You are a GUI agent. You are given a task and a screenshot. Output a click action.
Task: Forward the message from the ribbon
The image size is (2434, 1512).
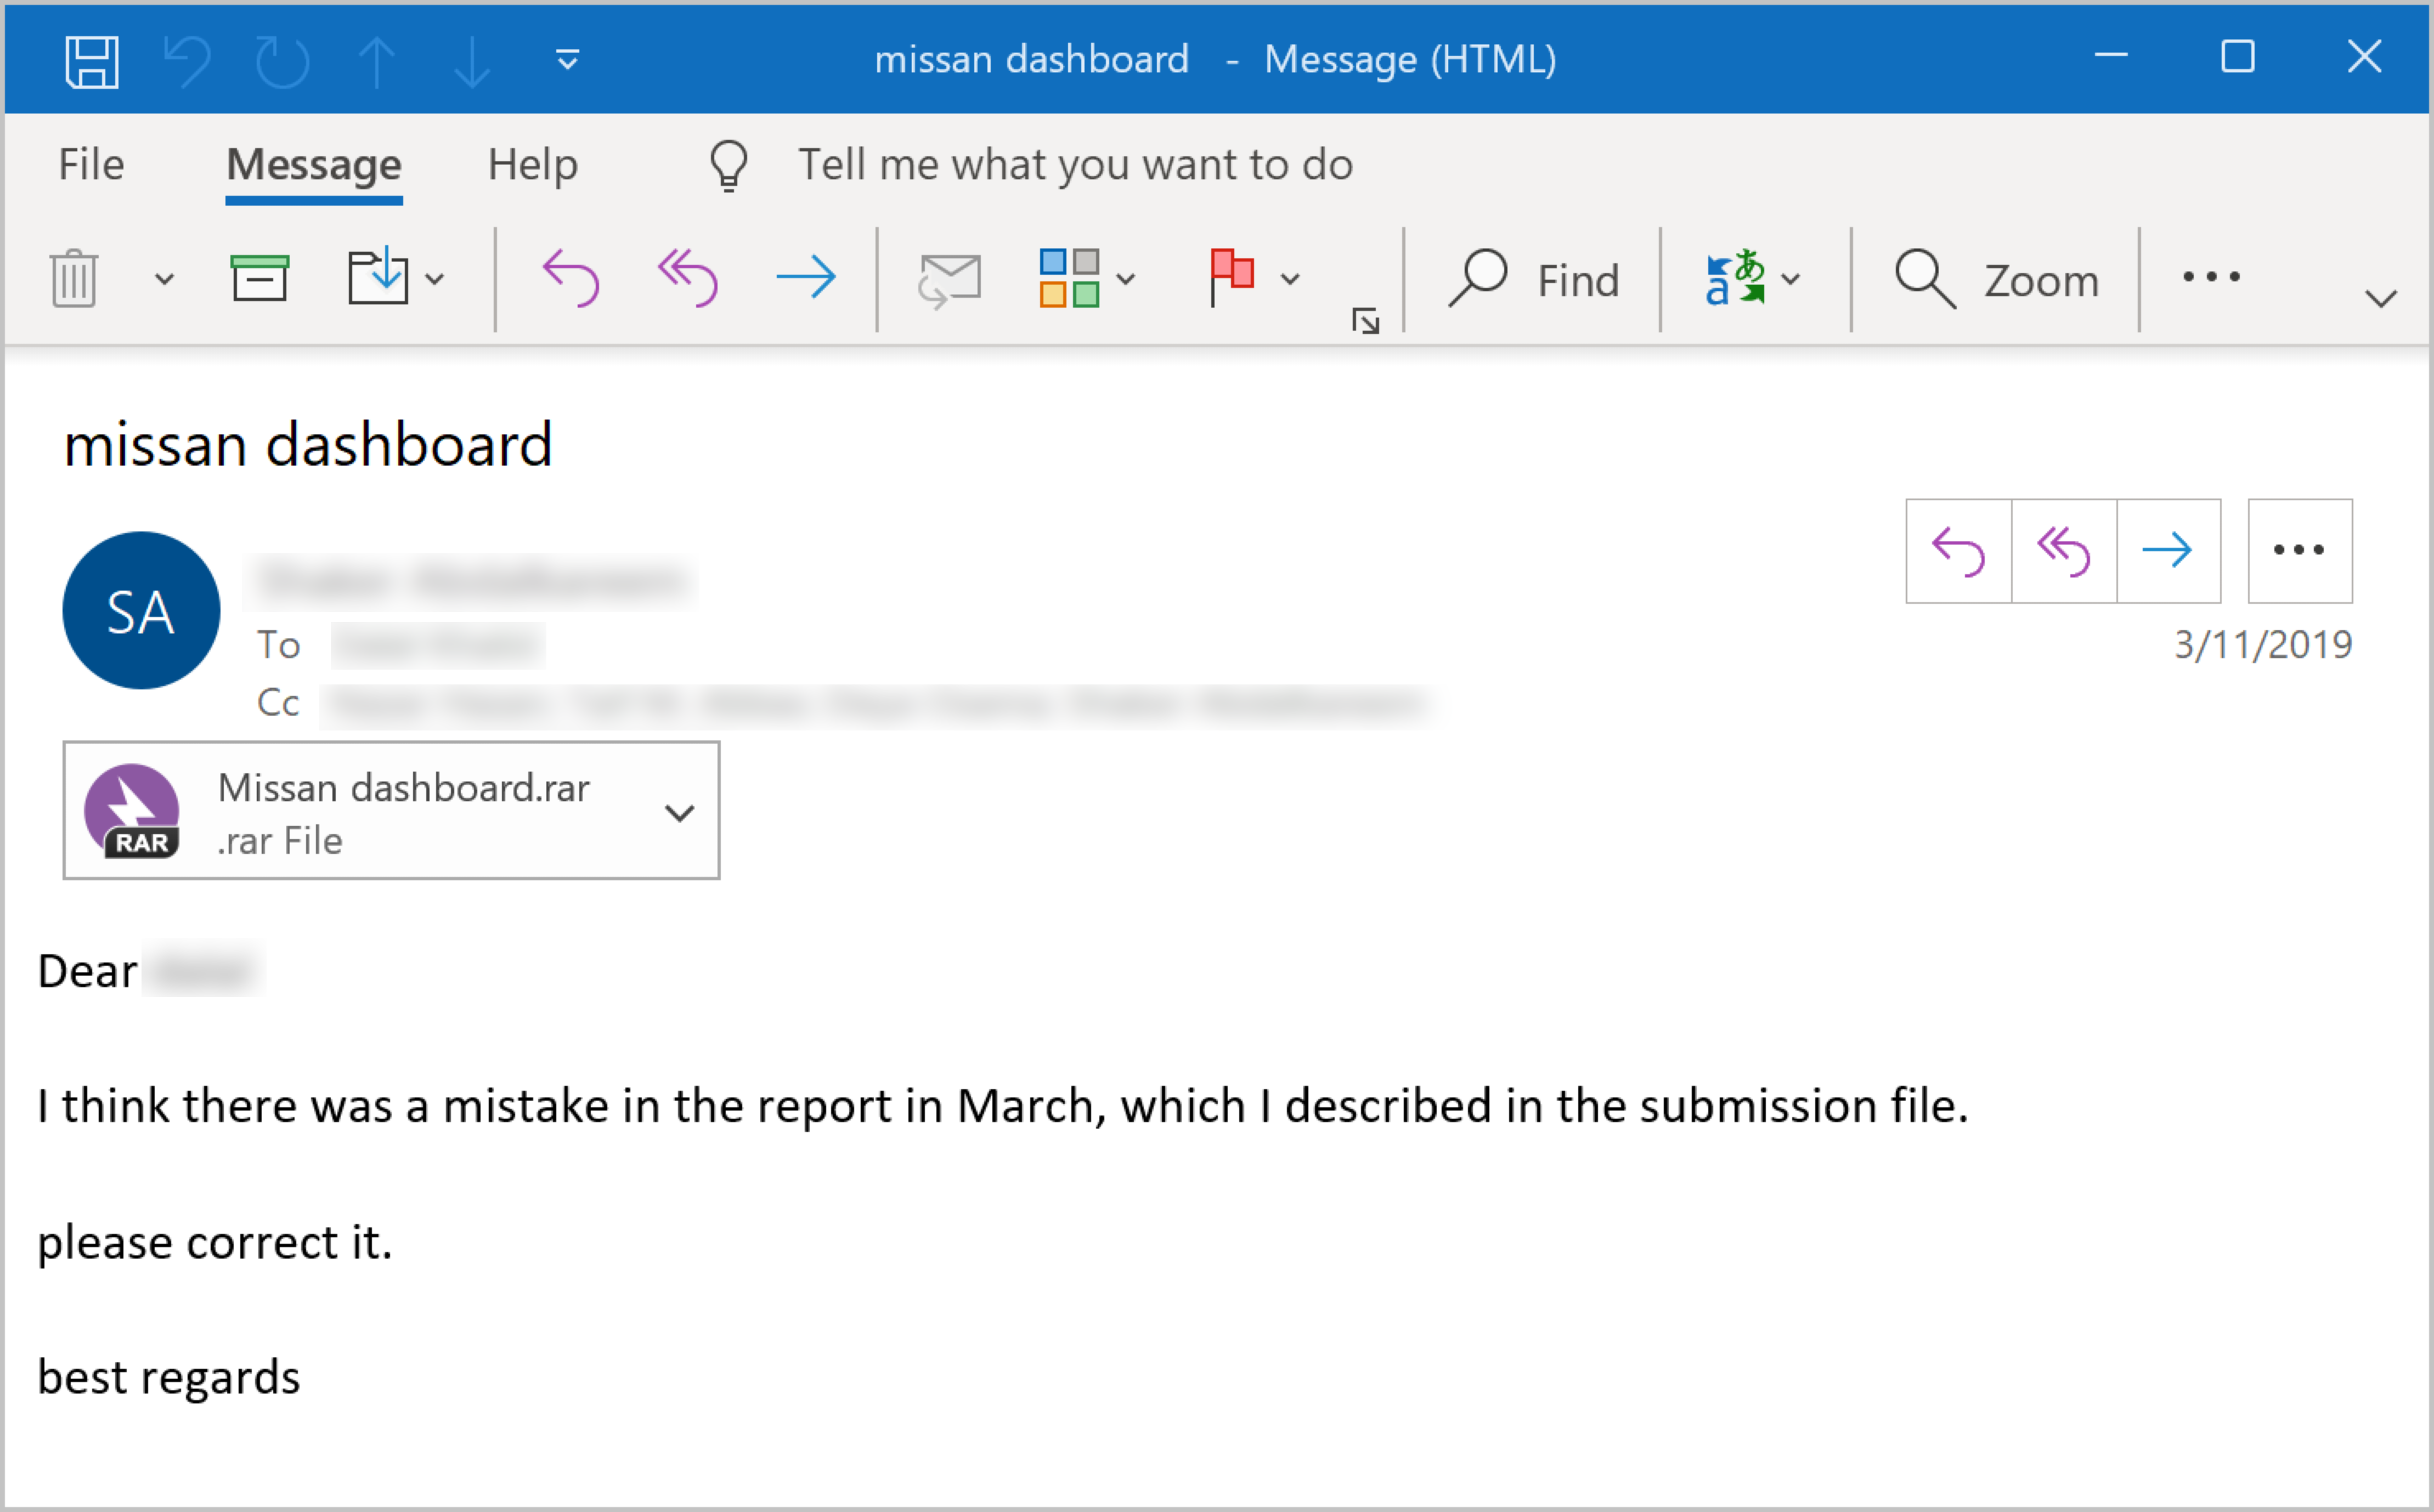[x=806, y=278]
